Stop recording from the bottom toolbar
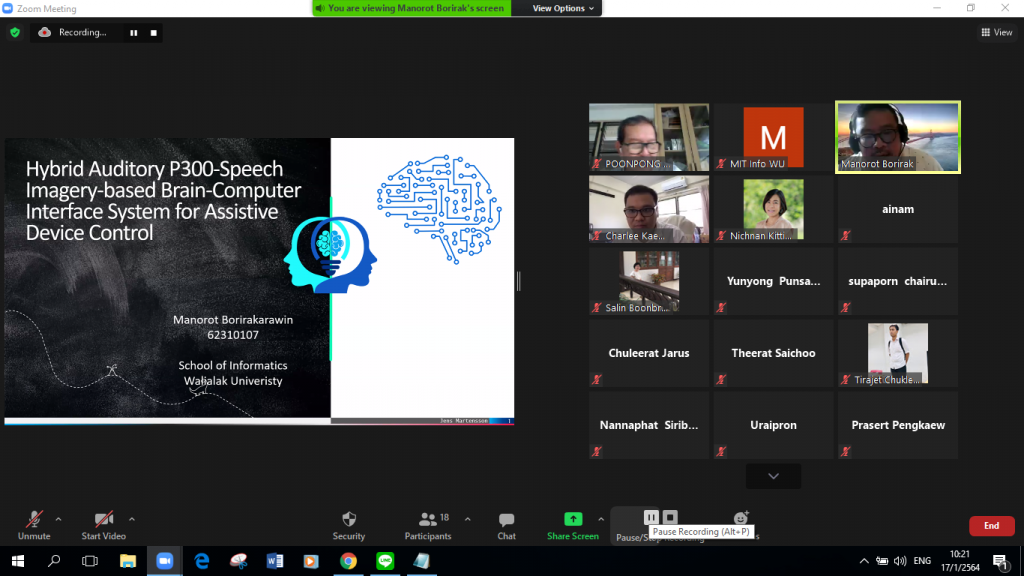Image resolution: width=1024 pixels, height=576 pixels. 671,517
